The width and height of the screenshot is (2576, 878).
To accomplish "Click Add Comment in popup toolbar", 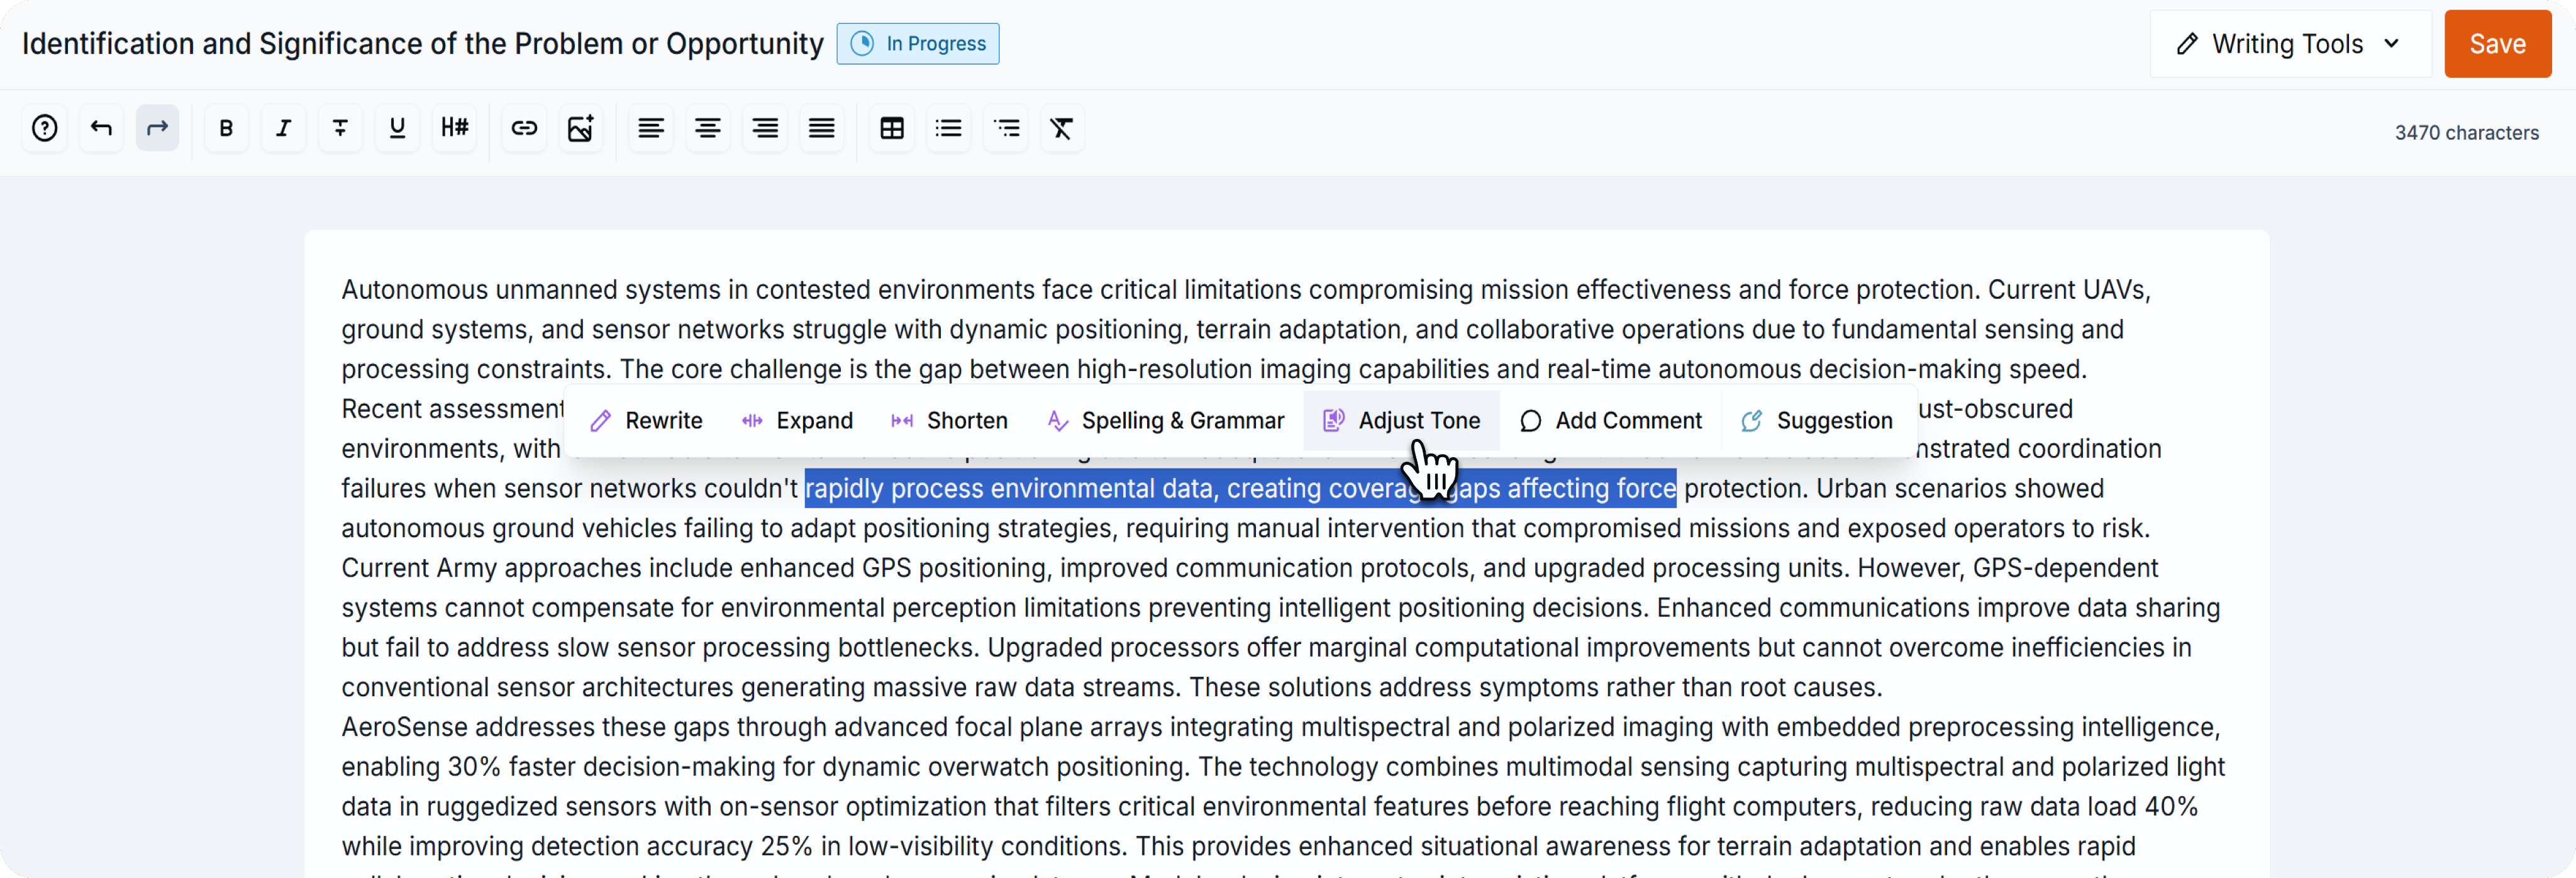I will click(x=1611, y=421).
